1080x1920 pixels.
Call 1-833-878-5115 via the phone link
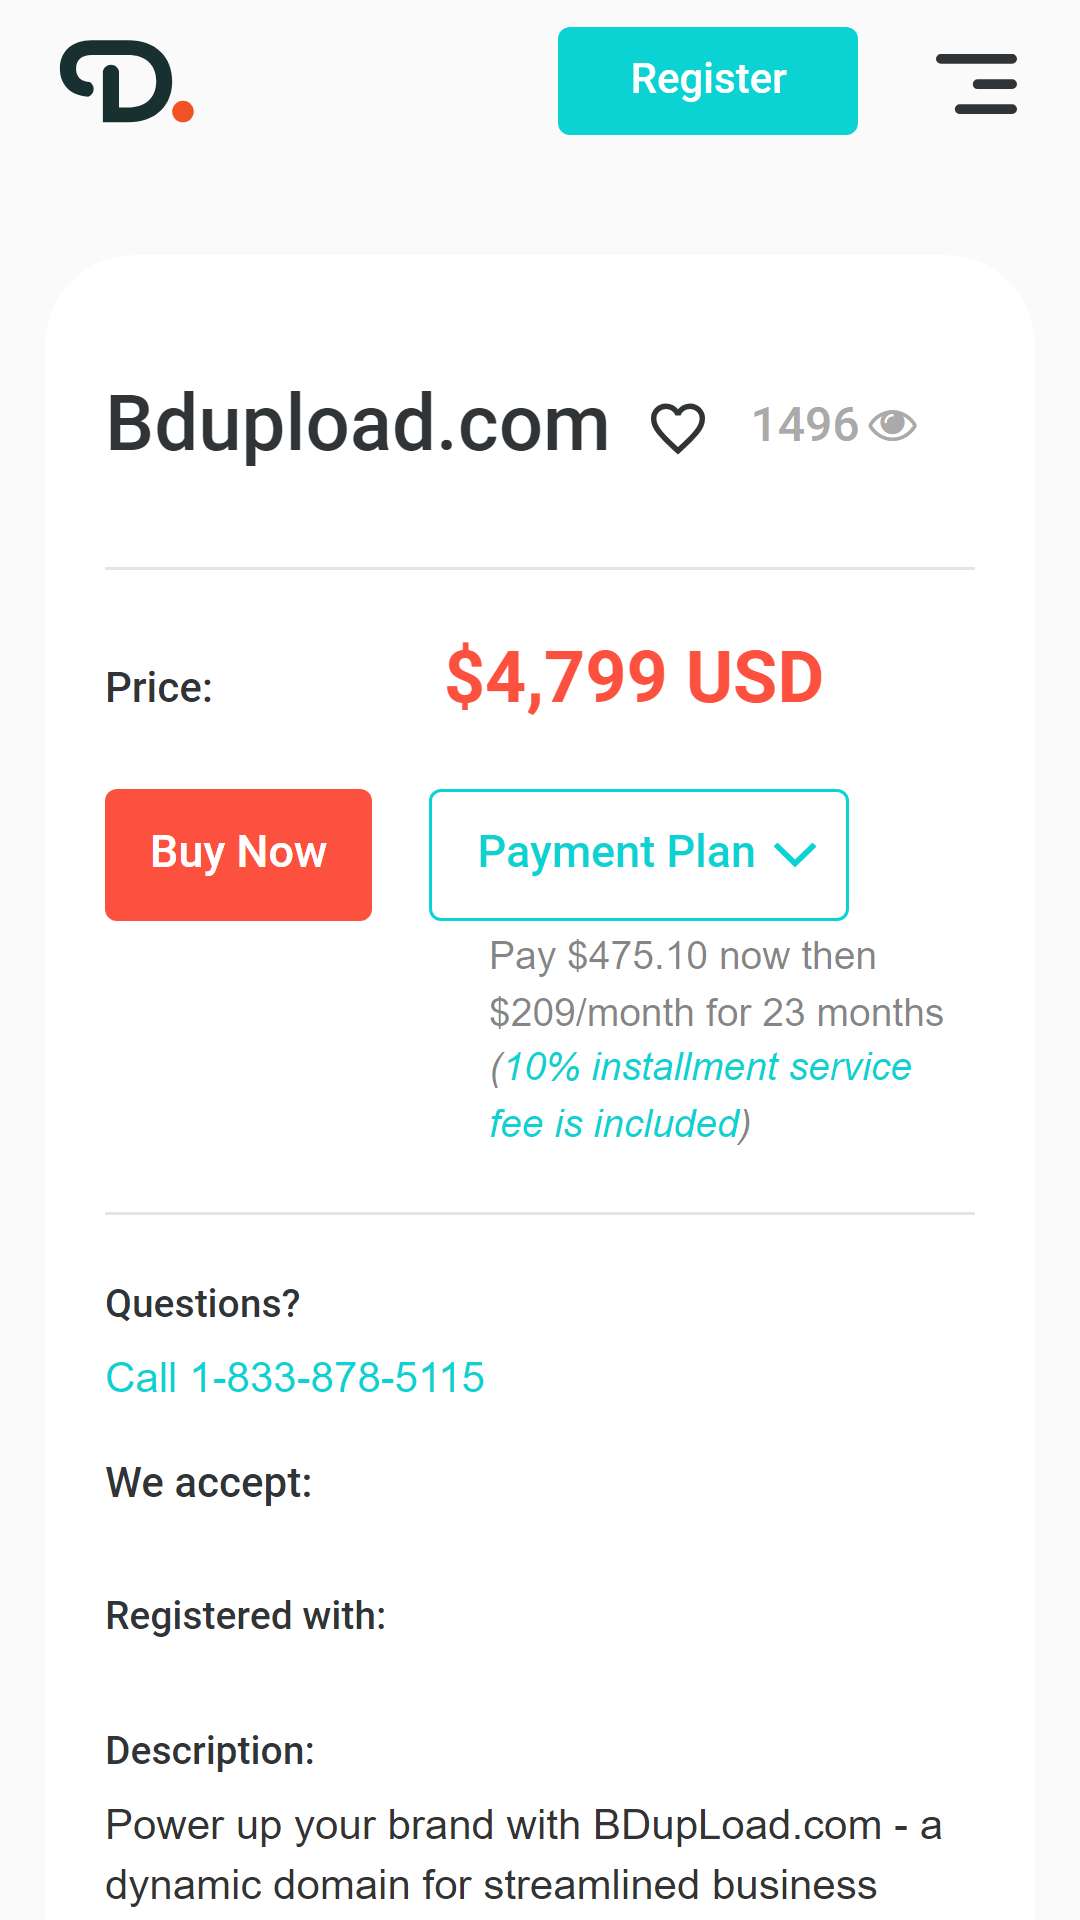pos(295,1378)
